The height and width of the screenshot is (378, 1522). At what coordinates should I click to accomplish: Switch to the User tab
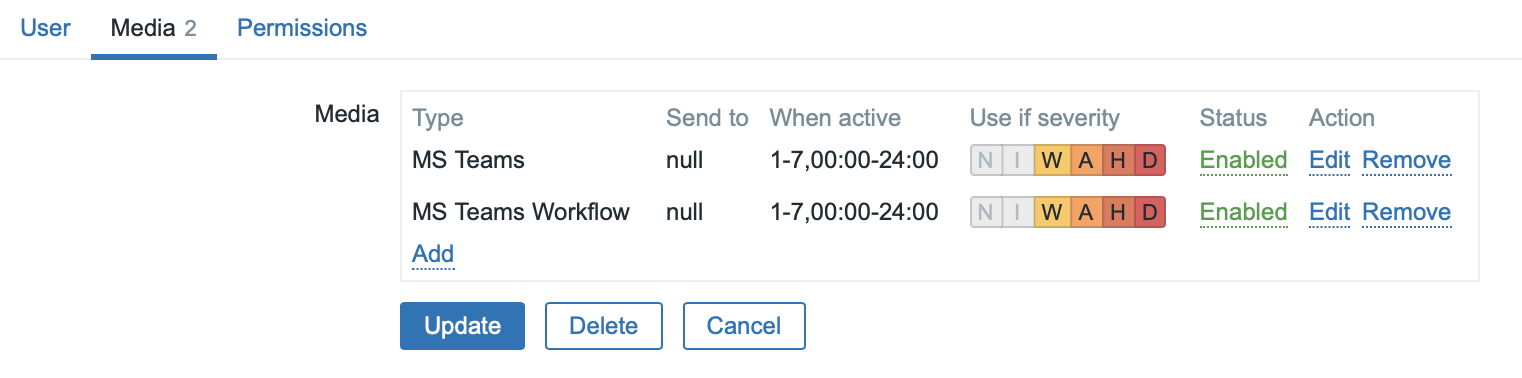tap(46, 28)
